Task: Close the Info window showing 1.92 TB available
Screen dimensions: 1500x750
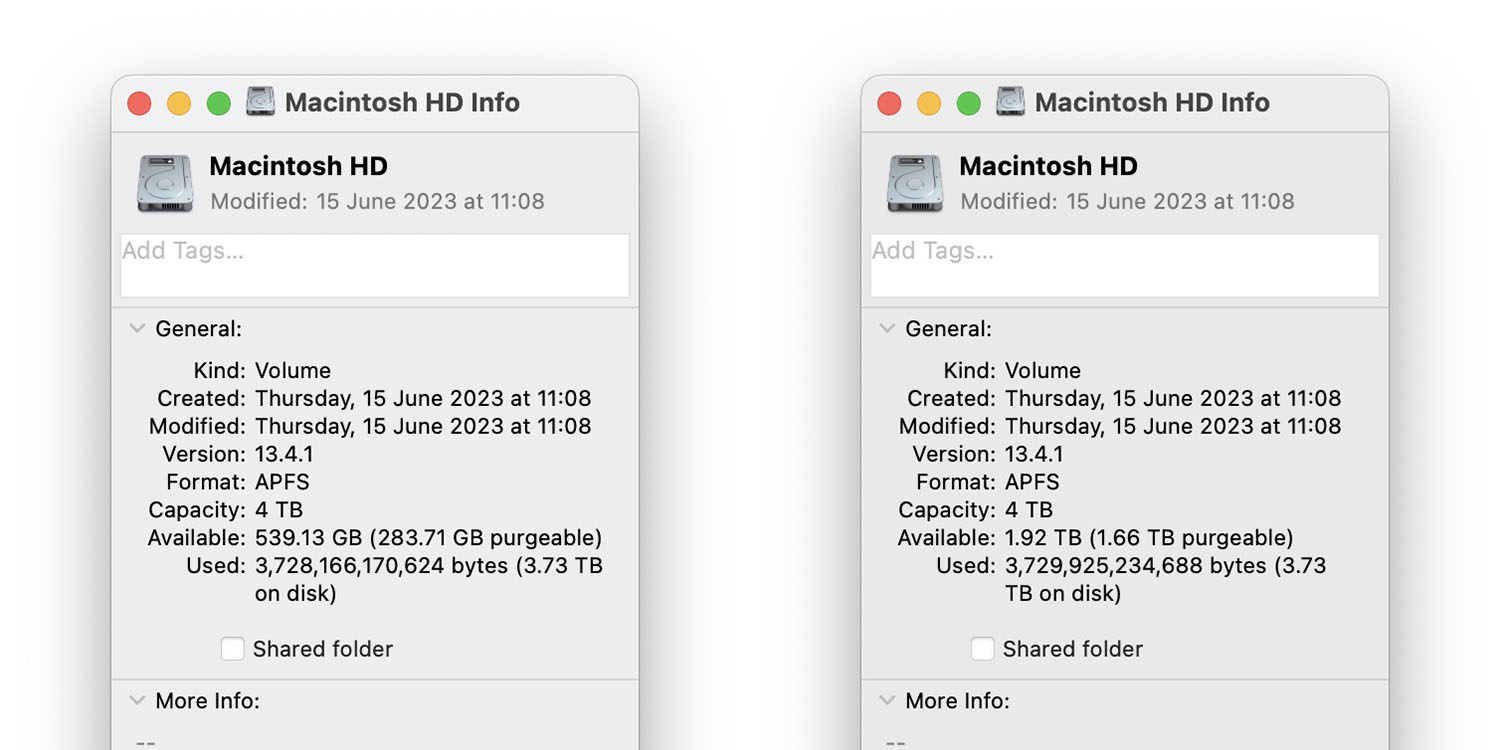Action: click(x=889, y=103)
